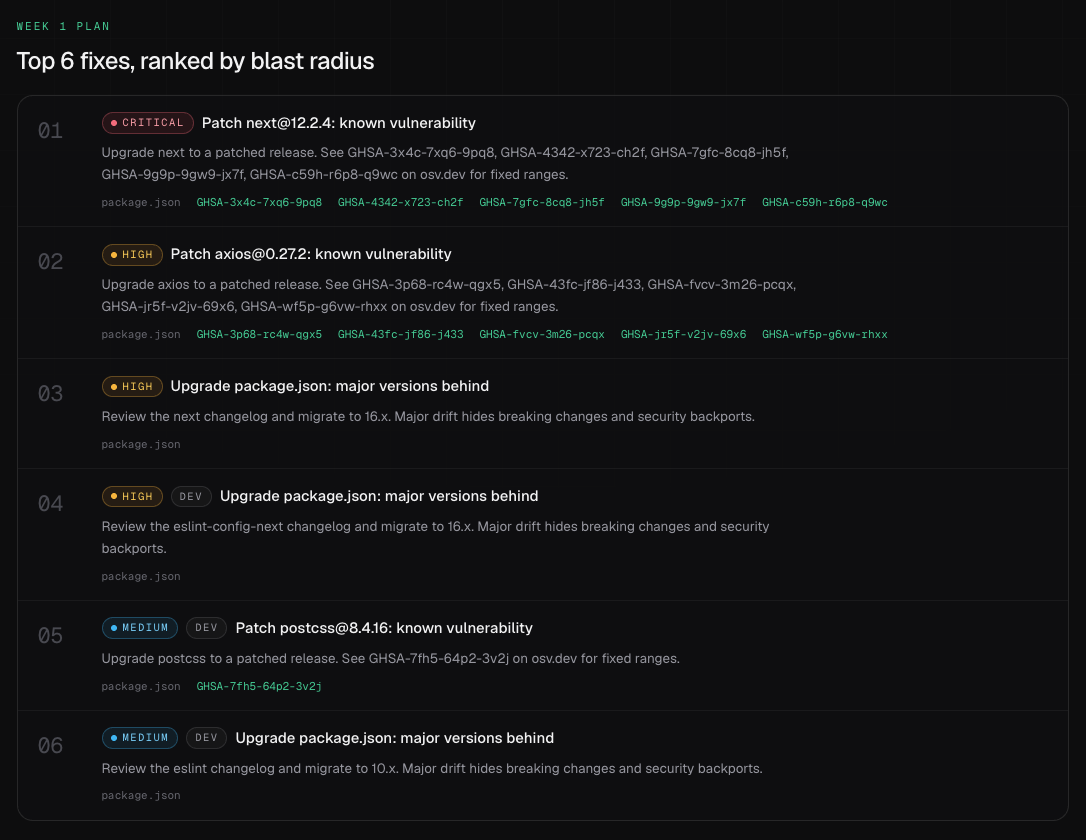Select fix 03 title about major versions
The height and width of the screenshot is (840, 1086).
coord(330,386)
